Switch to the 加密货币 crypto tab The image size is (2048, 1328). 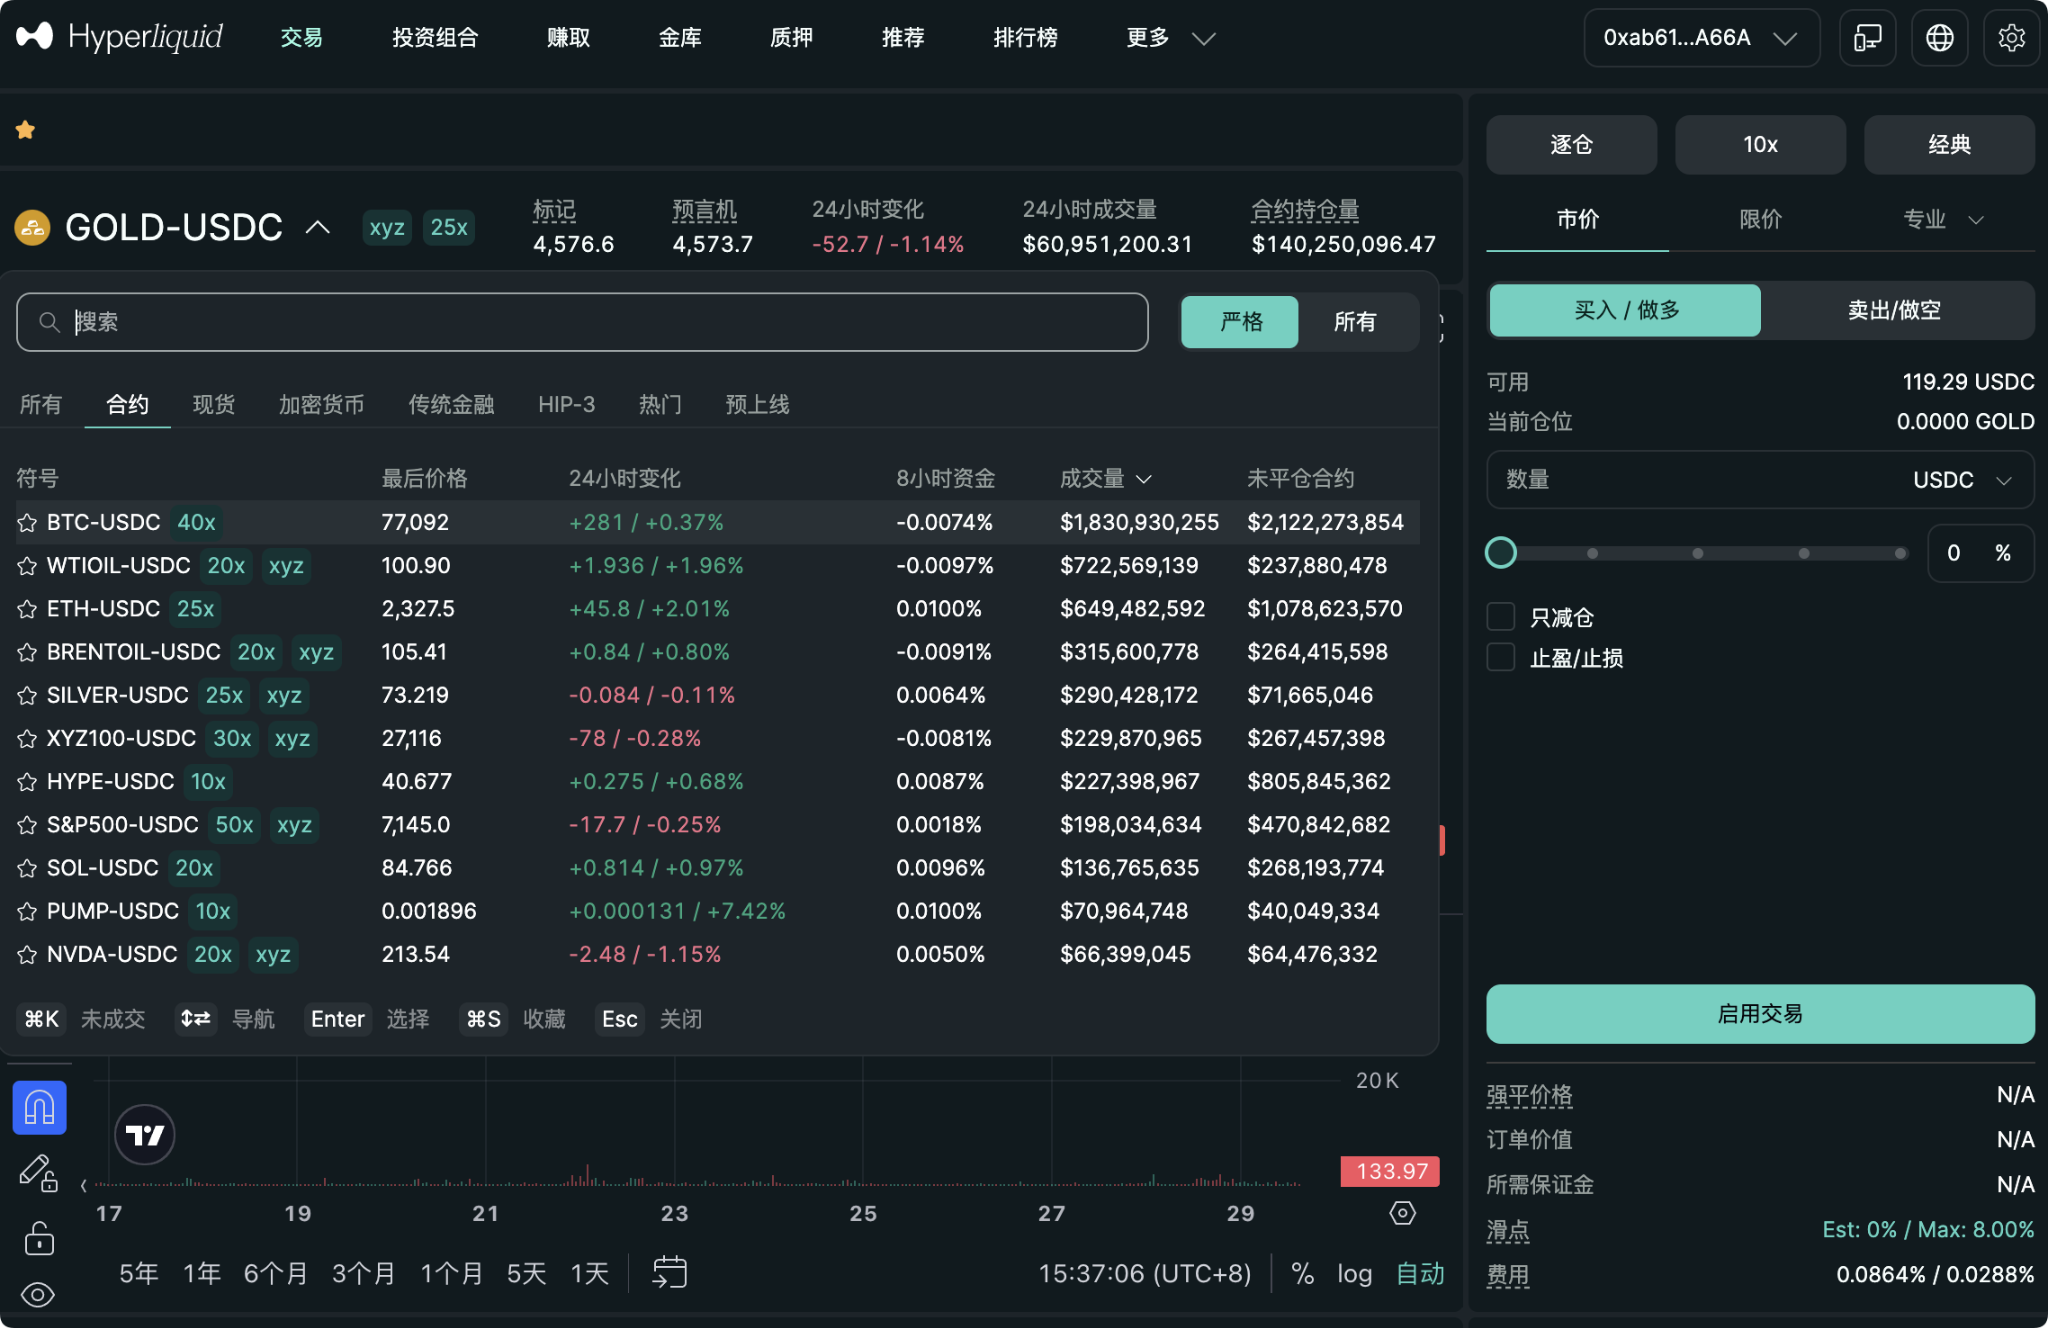point(321,404)
